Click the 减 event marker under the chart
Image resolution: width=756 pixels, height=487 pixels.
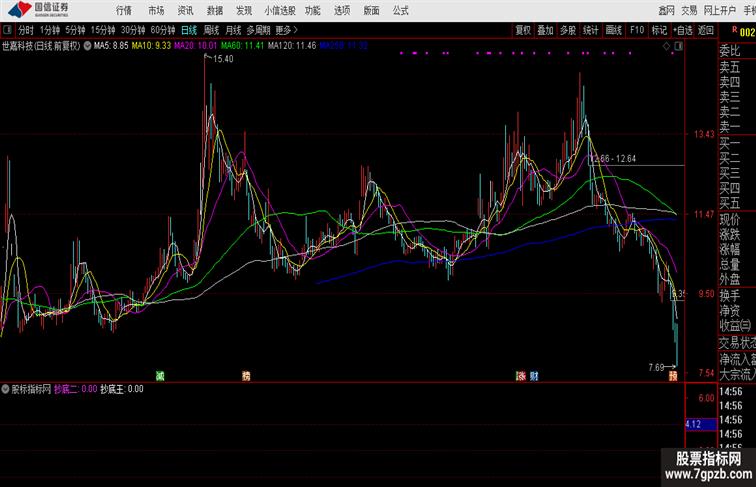(x=160, y=376)
